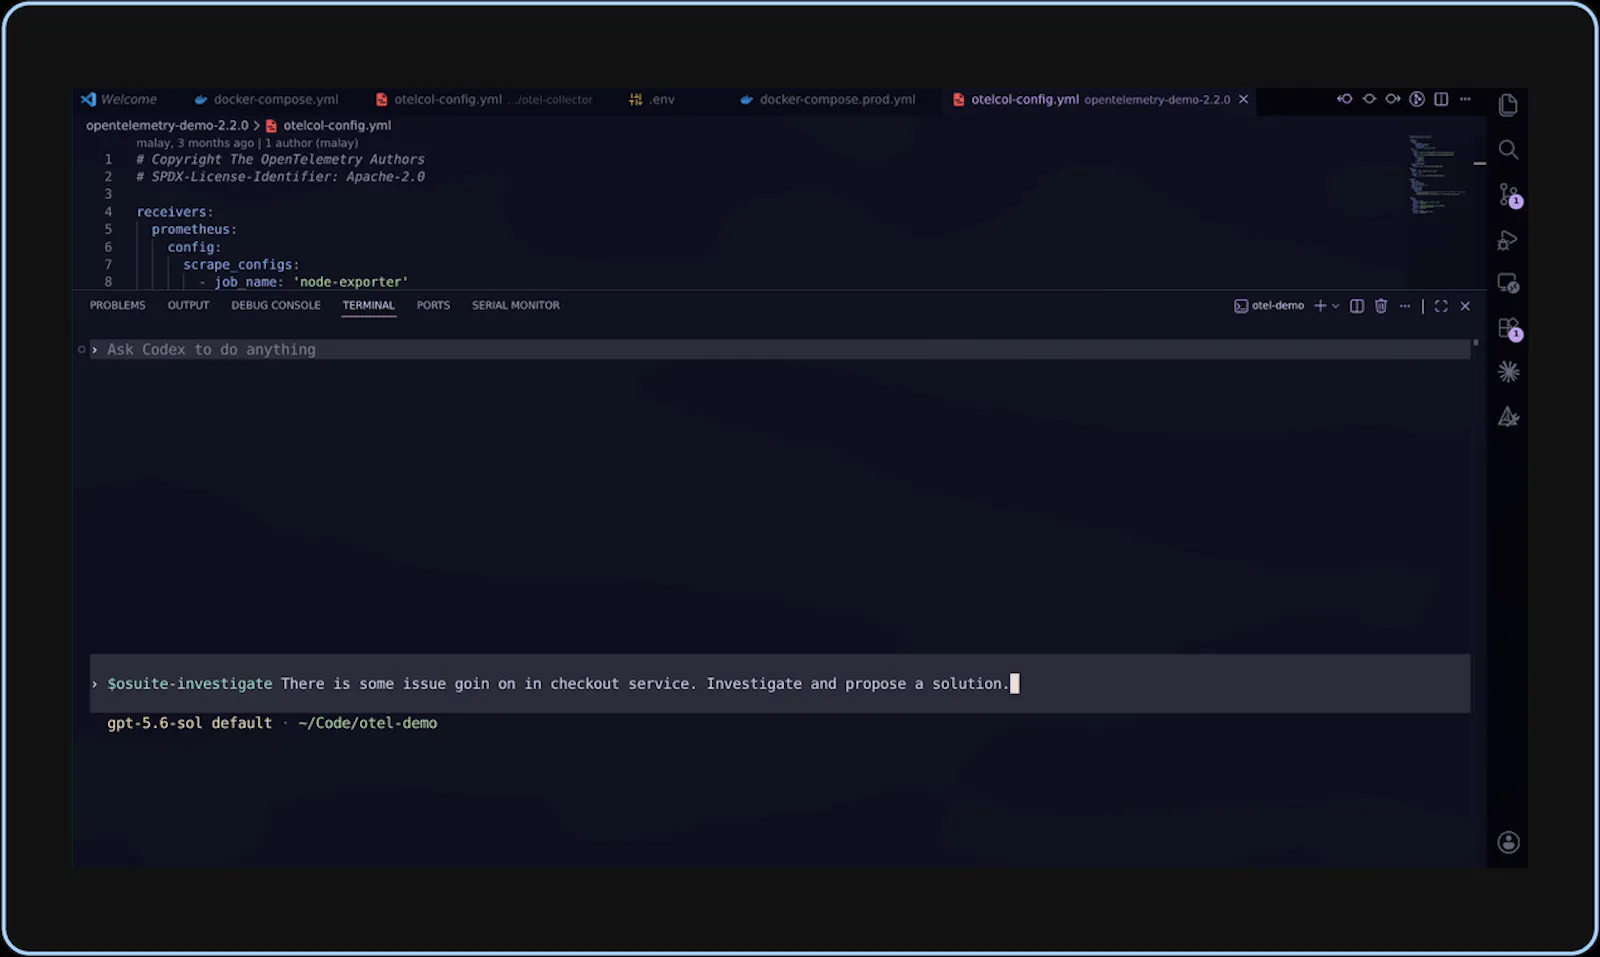Click the '$osuite-investigate' skill text

click(x=190, y=684)
